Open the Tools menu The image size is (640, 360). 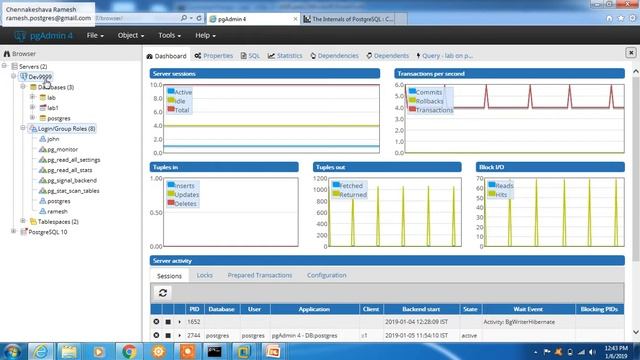point(169,36)
